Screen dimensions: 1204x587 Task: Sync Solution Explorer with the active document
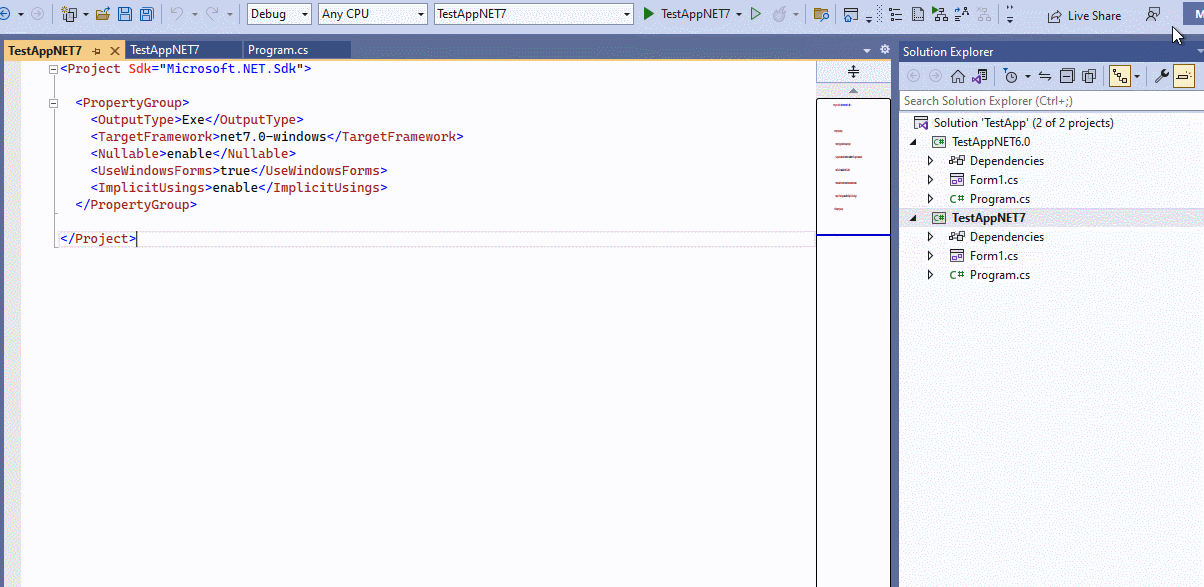tap(1044, 75)
